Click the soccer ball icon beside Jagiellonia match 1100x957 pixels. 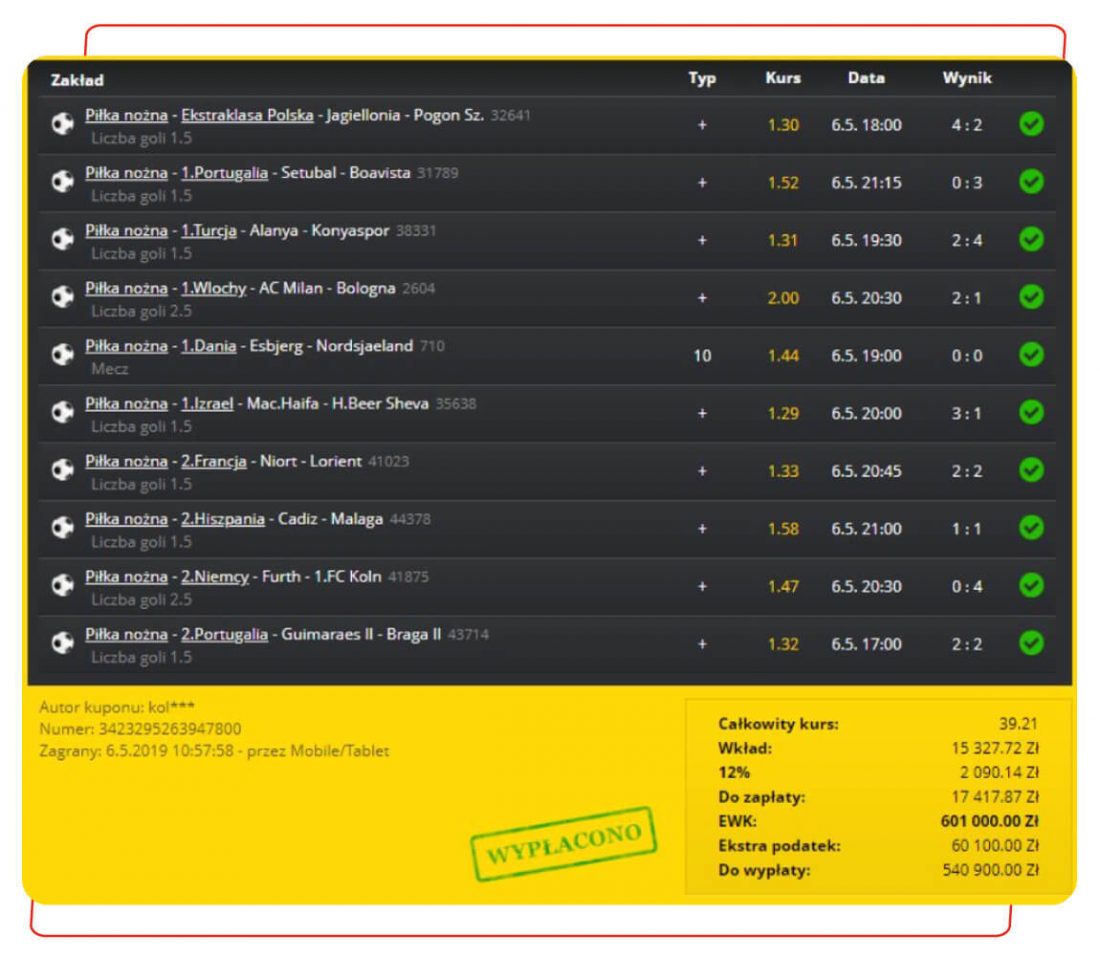tap(61, 124)
